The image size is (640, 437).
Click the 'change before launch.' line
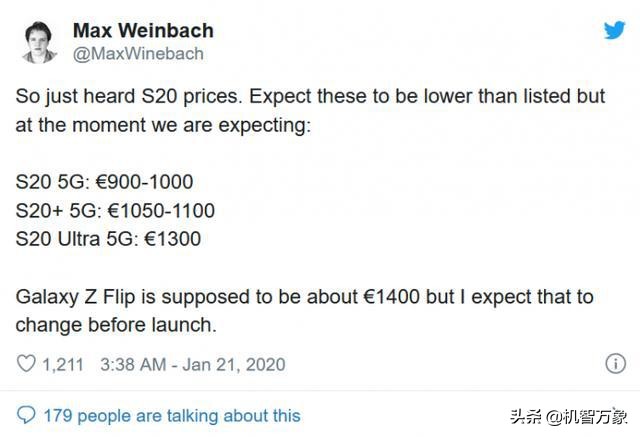pos(116,325)
